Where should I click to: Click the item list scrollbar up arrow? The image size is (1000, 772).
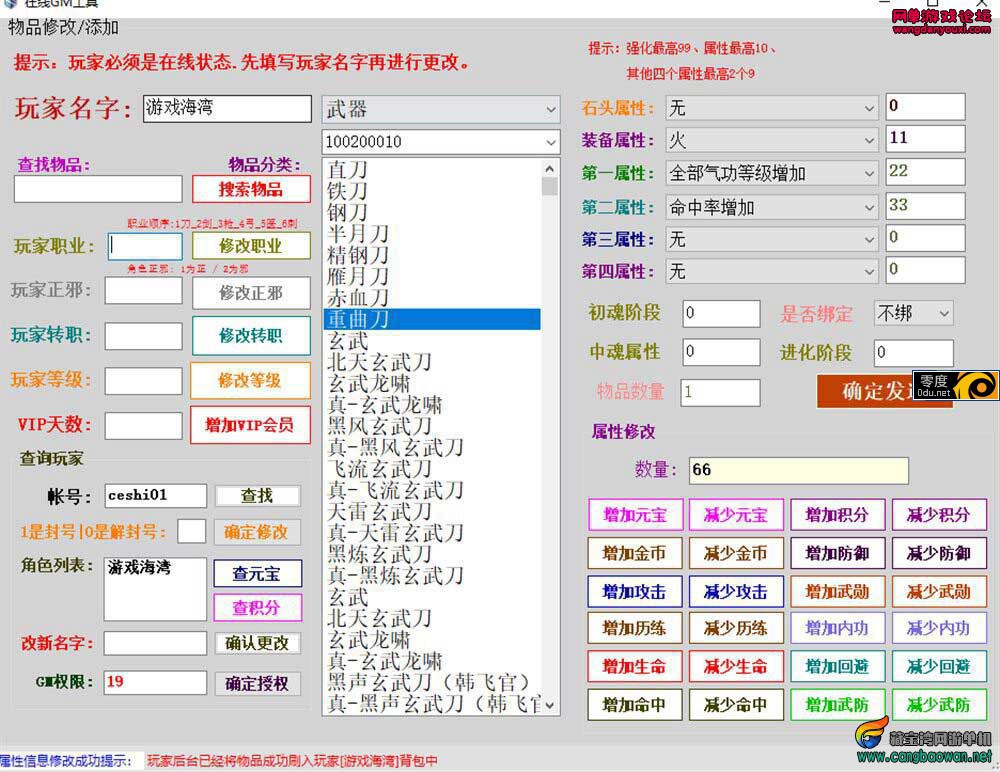point(550,168)
